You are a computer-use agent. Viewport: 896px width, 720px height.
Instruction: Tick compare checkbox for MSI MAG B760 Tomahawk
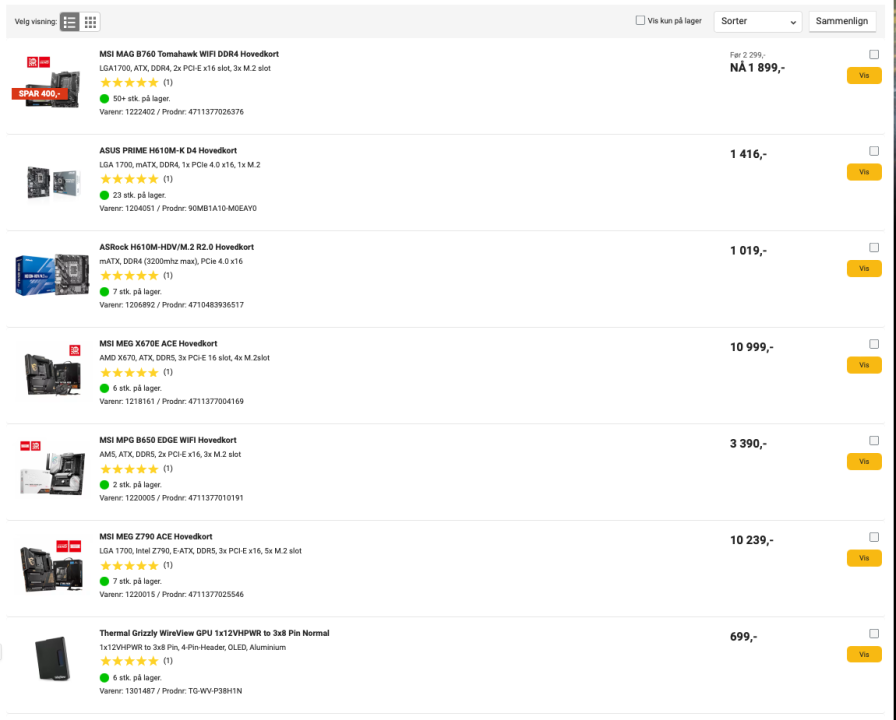[x=874, y=54]
